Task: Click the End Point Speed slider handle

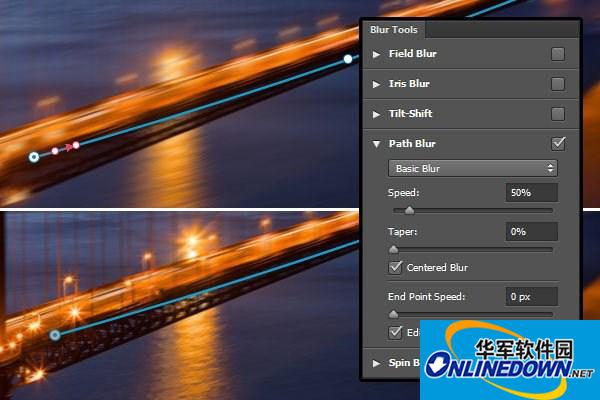Action: pyautogui.click(x=393, y=315)
